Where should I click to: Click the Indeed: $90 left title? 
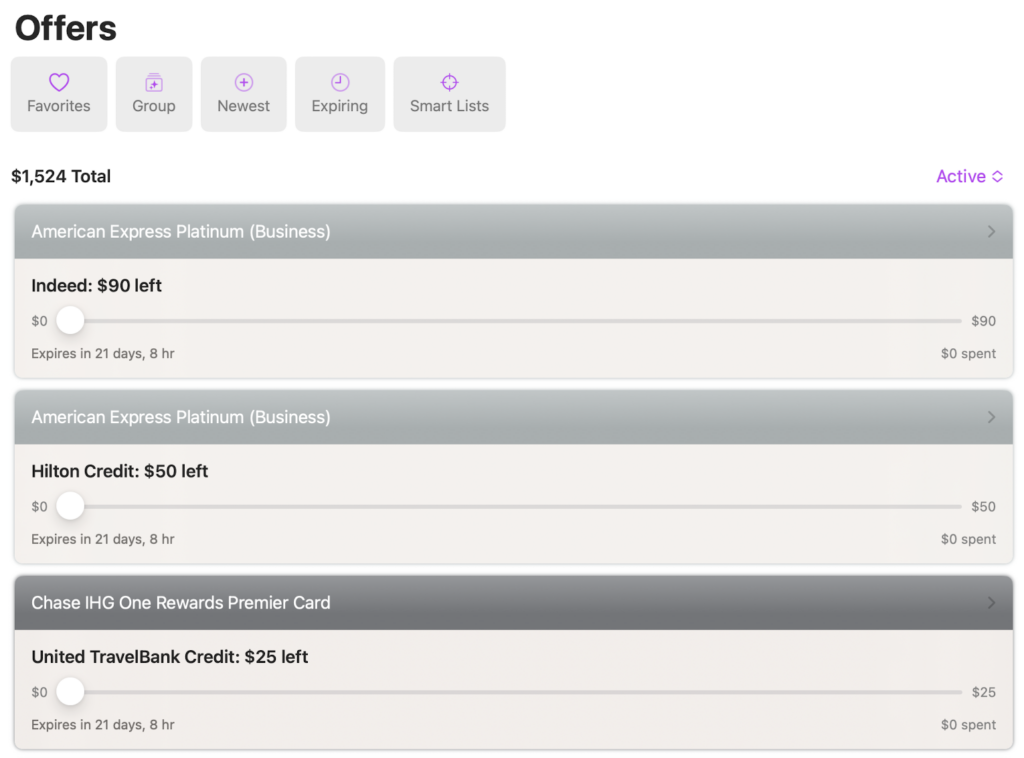(x=97, y=286)
